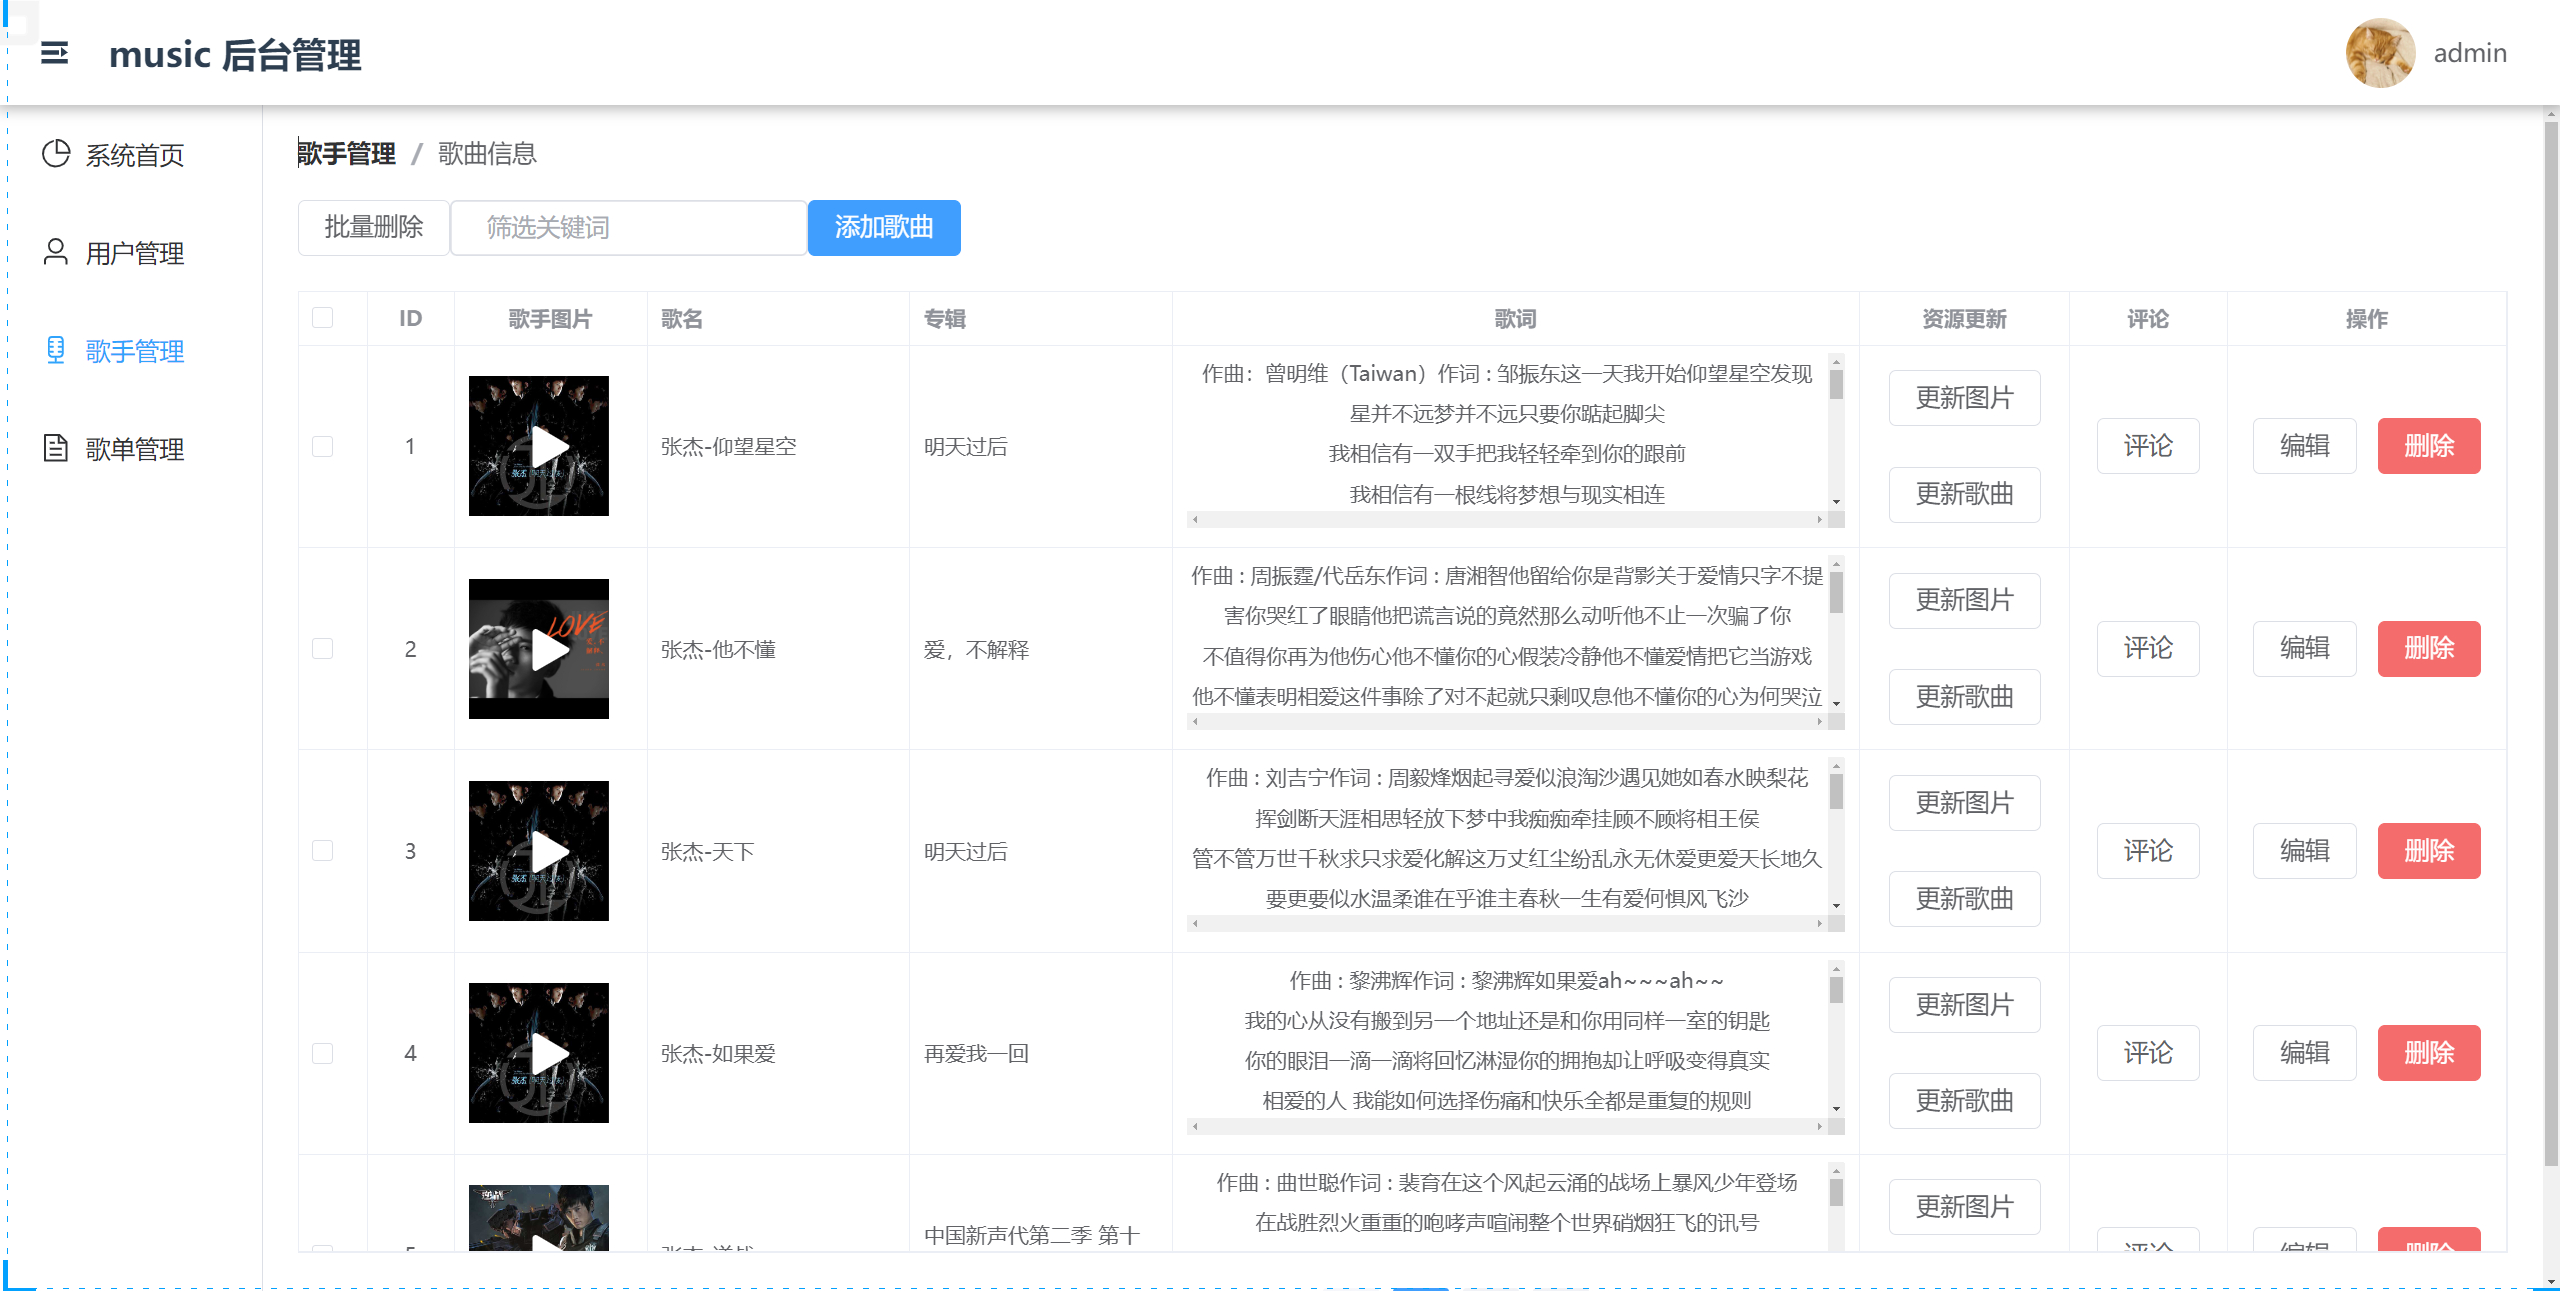The height and width of the screenshot is (1291, 2560).
Task: Click the 批量删除 button
Action: [373, 227]
